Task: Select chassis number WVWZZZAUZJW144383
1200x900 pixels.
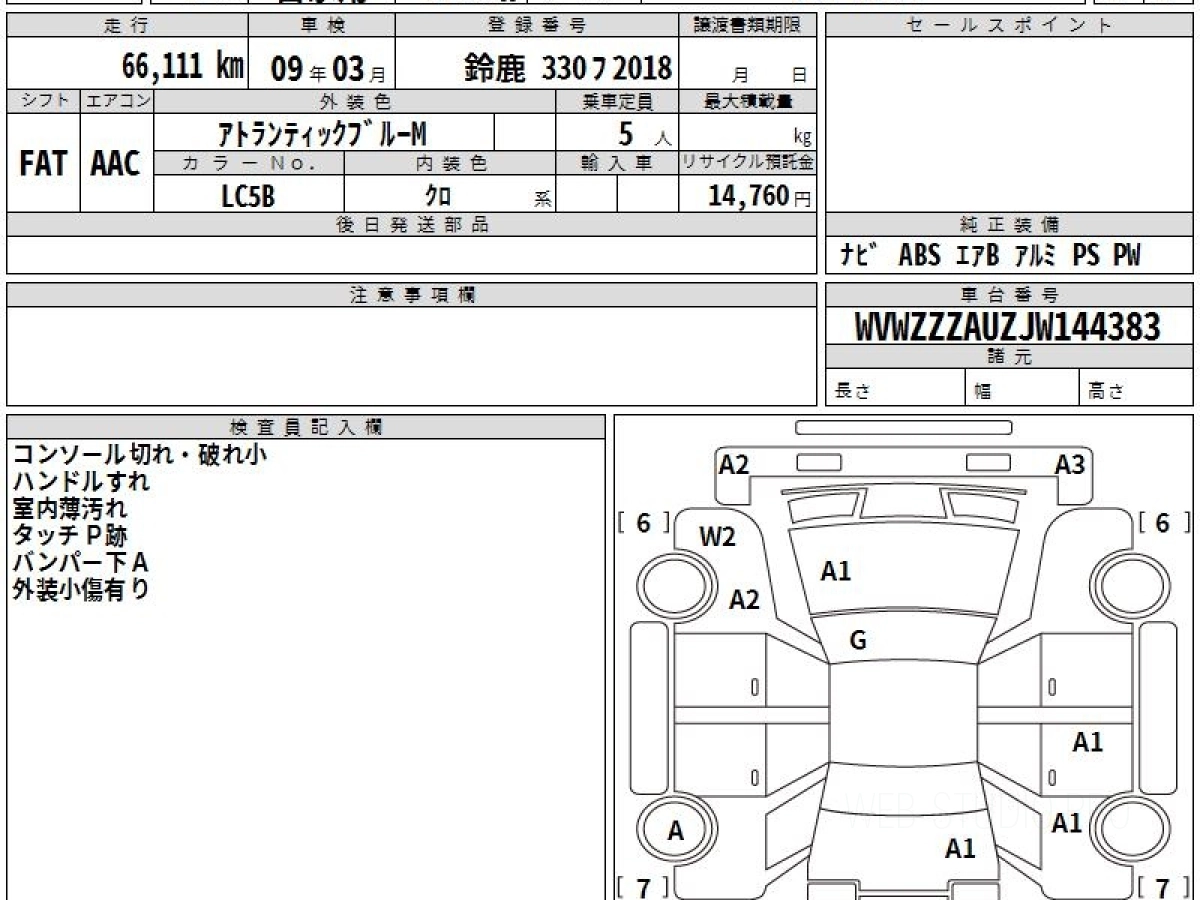Action: (x=1007, y=326)
